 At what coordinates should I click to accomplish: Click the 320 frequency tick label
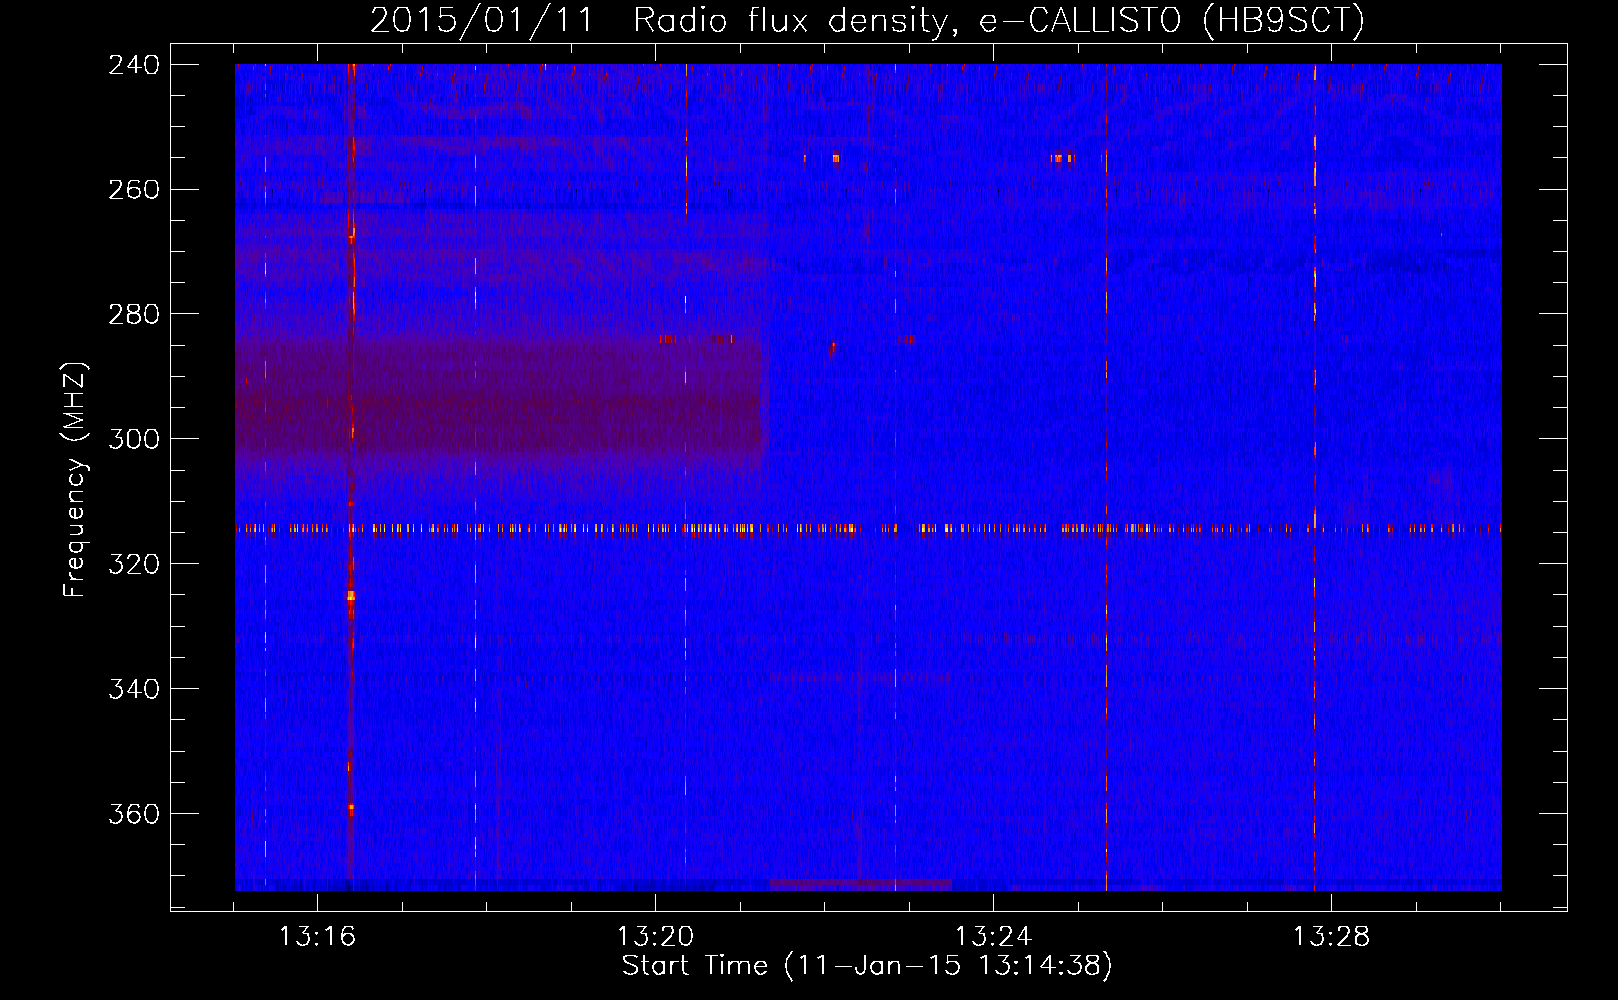pyautogui.click(x=134, y=565)
